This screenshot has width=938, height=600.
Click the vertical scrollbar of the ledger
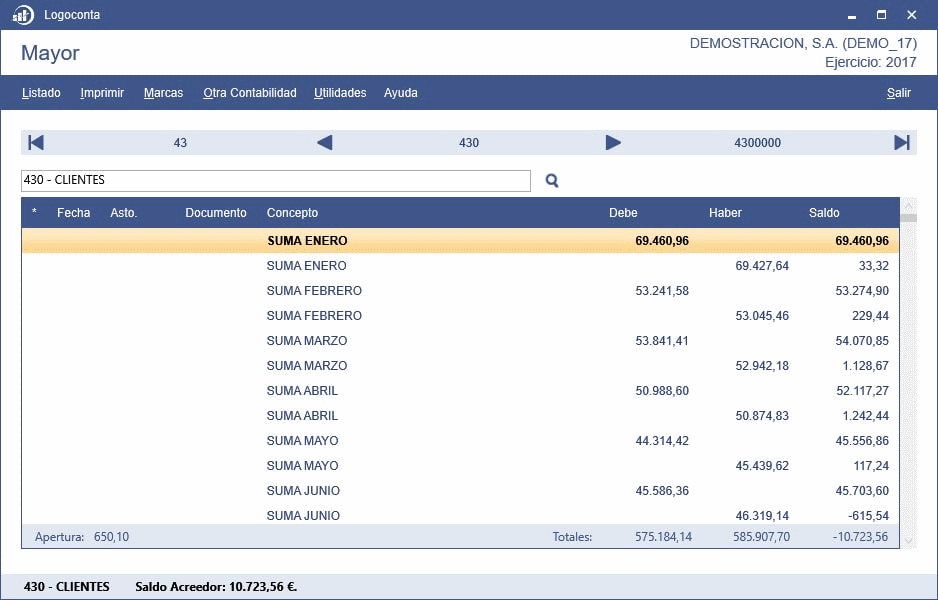pyautogui.click(x=908, y=380)
